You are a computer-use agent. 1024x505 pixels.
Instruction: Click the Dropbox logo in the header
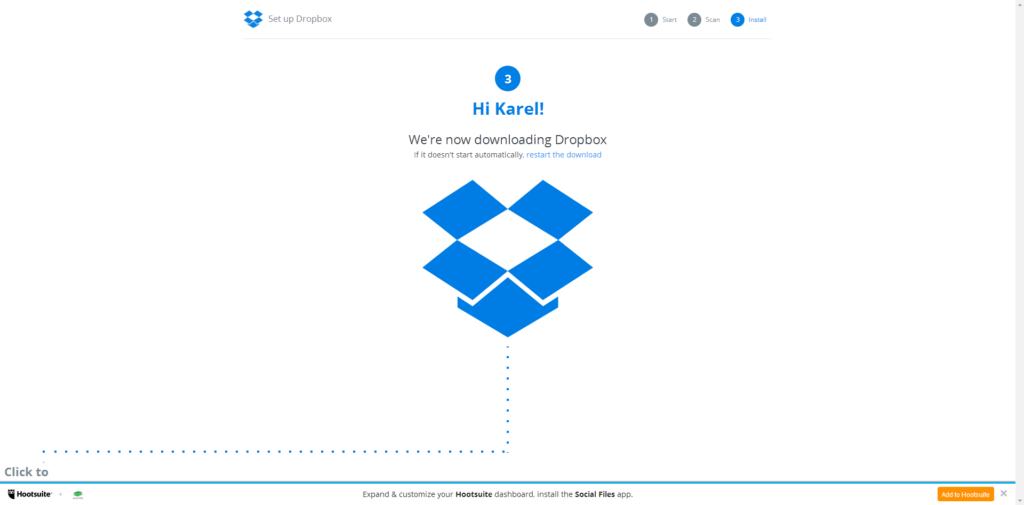coord(253,19)
